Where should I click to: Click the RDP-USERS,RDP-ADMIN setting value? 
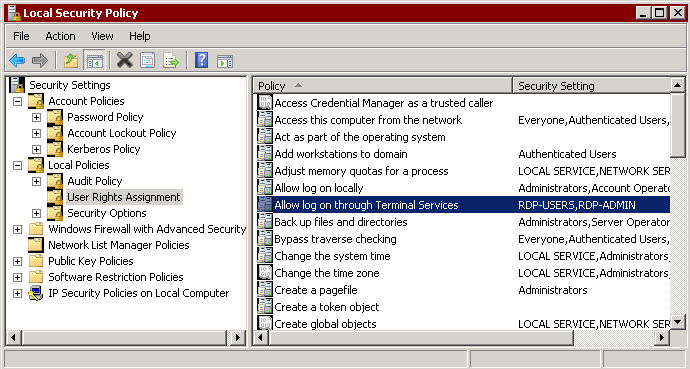pos(576,205)
